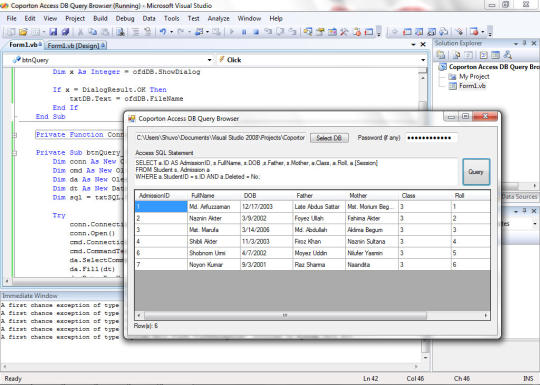
Task: Click the New Project toolbar icon
Action: 11,32
